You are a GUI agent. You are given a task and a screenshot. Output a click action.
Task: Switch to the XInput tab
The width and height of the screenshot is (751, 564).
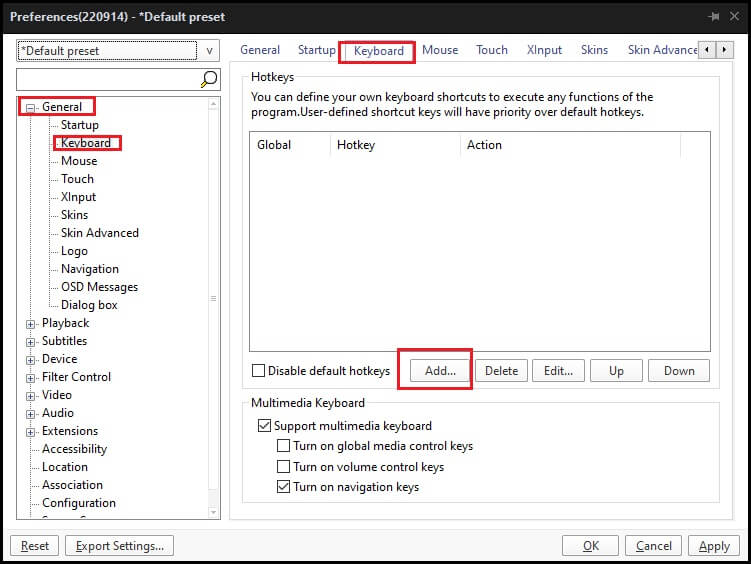[544, 50]
